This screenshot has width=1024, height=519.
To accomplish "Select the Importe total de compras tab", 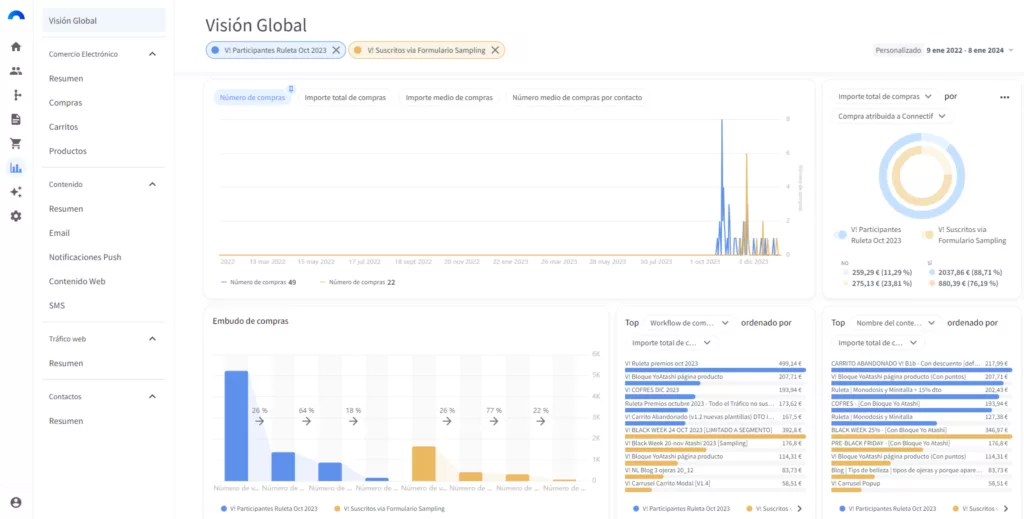I will click(x=345, y=98).
